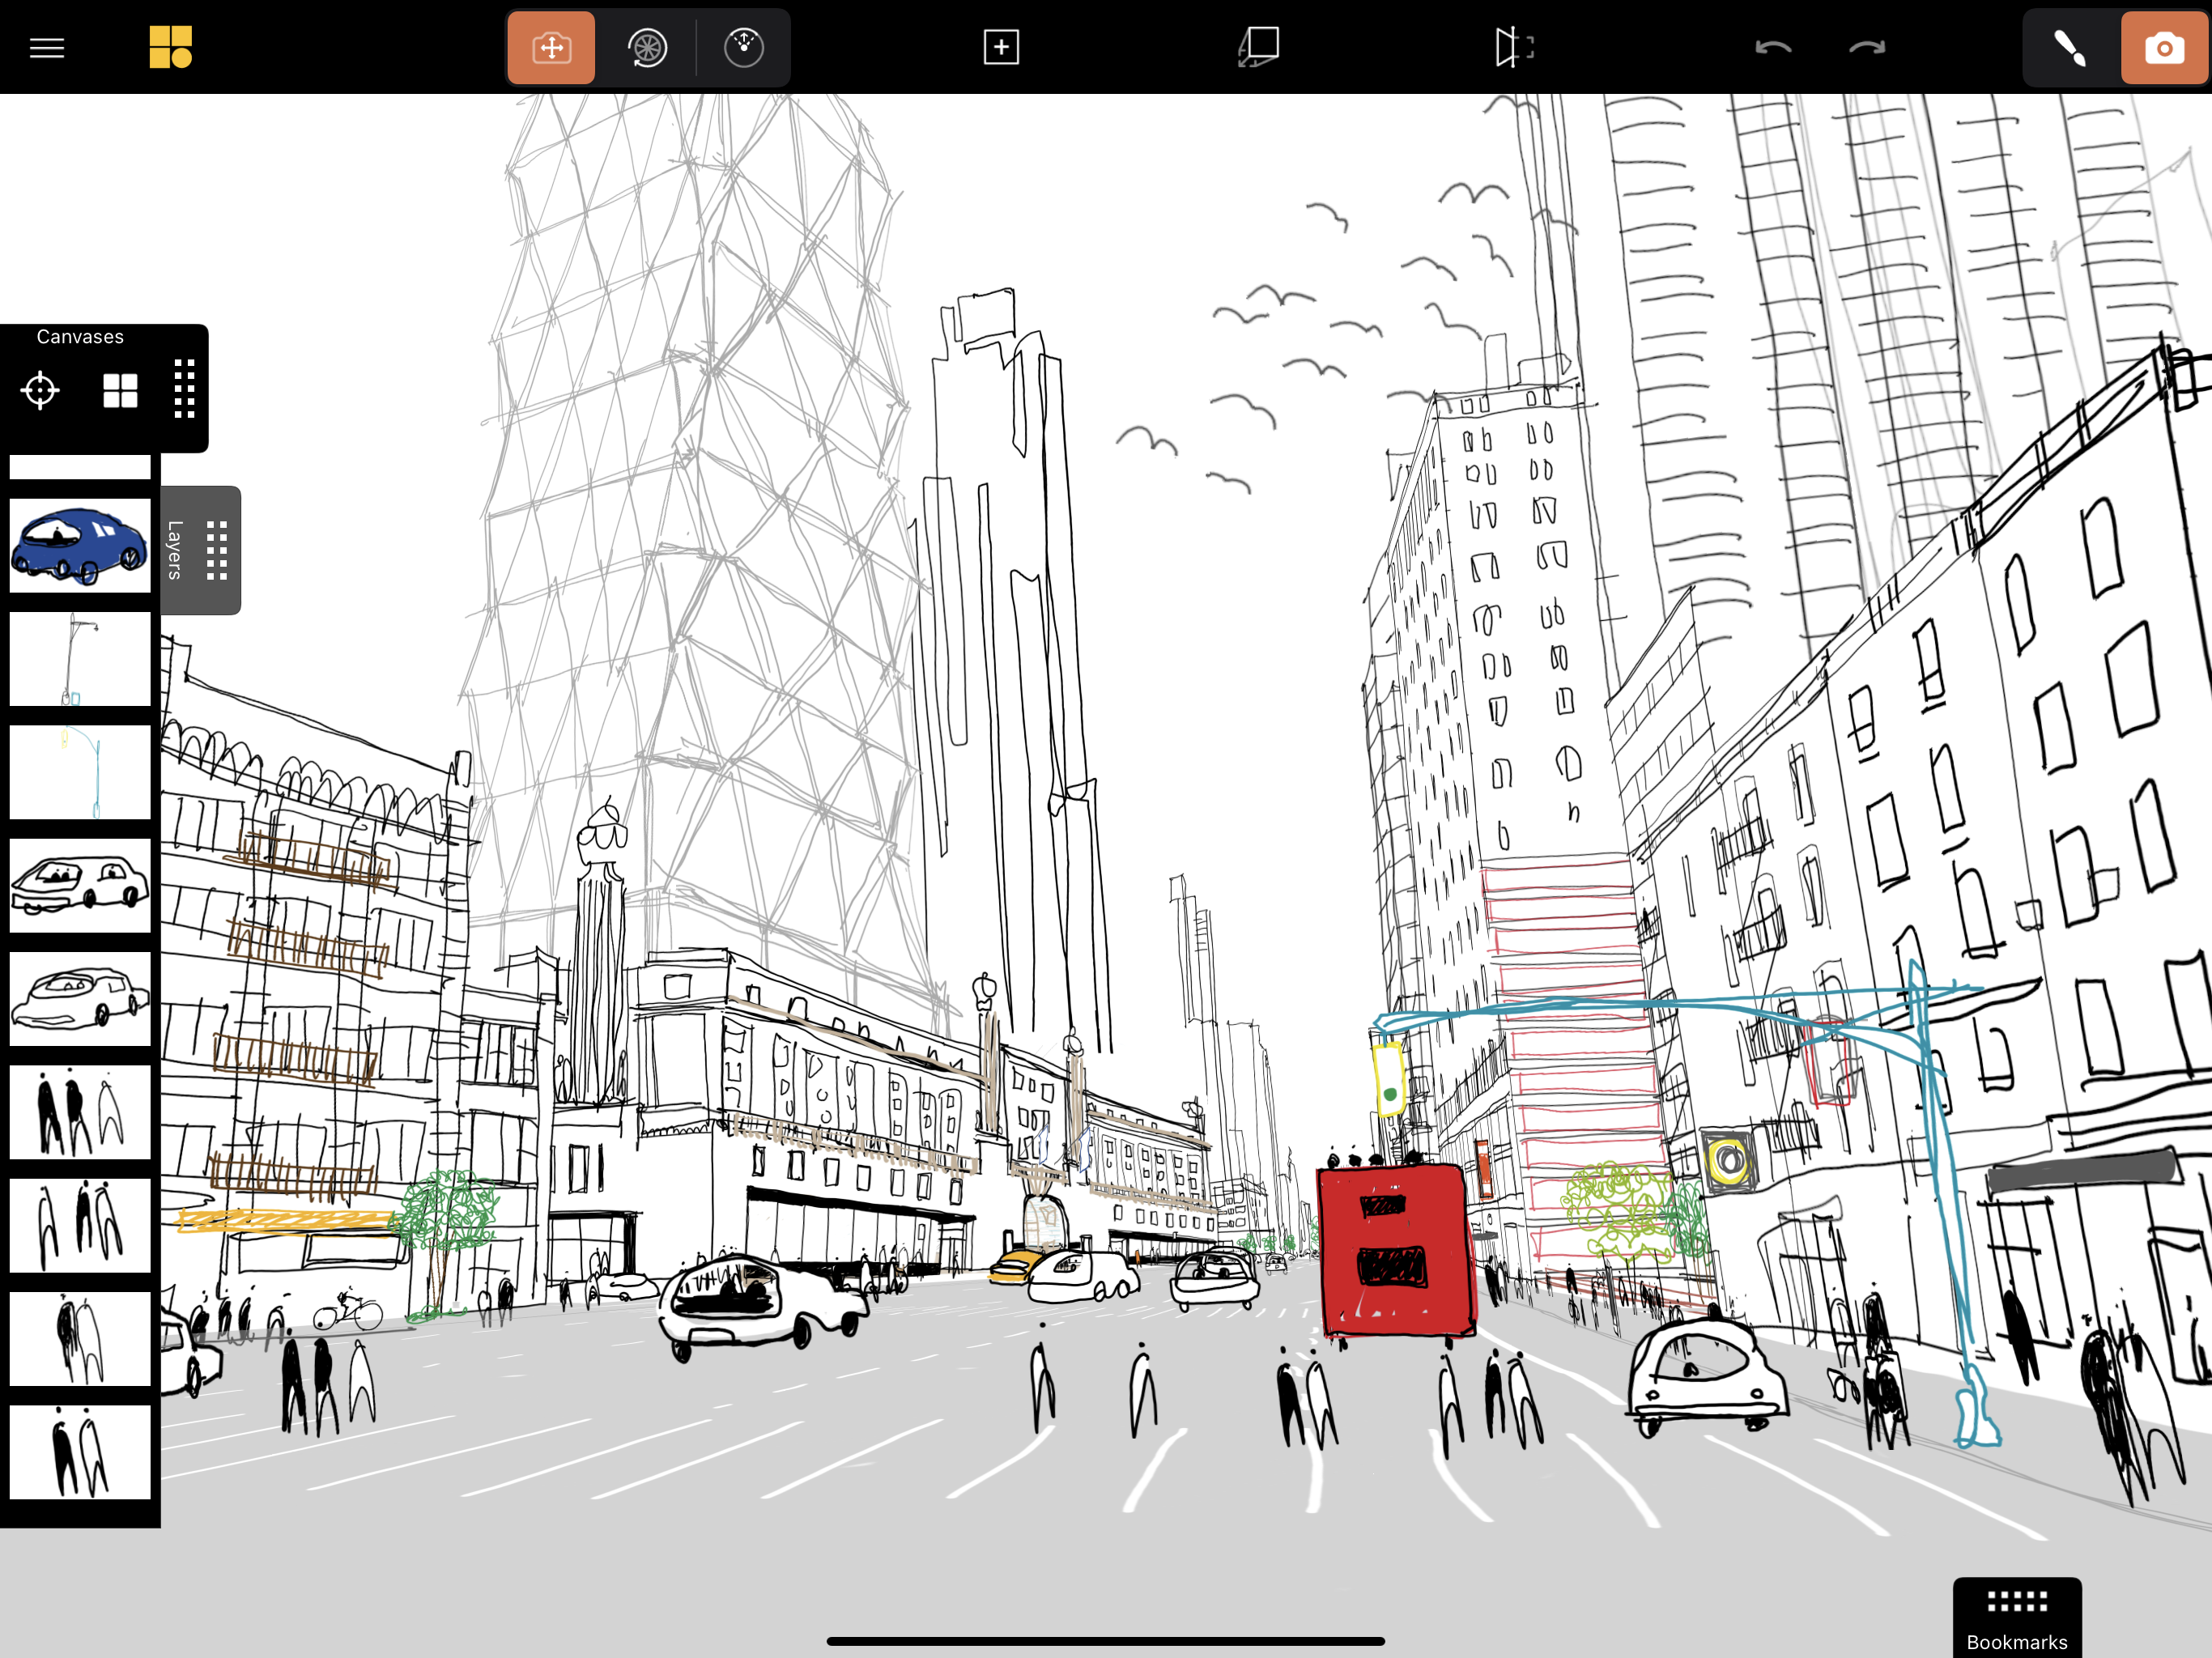This screenshot has width=2212, height=1658.
Task: Select the orange pan camera tool
Action: (551, 47)
